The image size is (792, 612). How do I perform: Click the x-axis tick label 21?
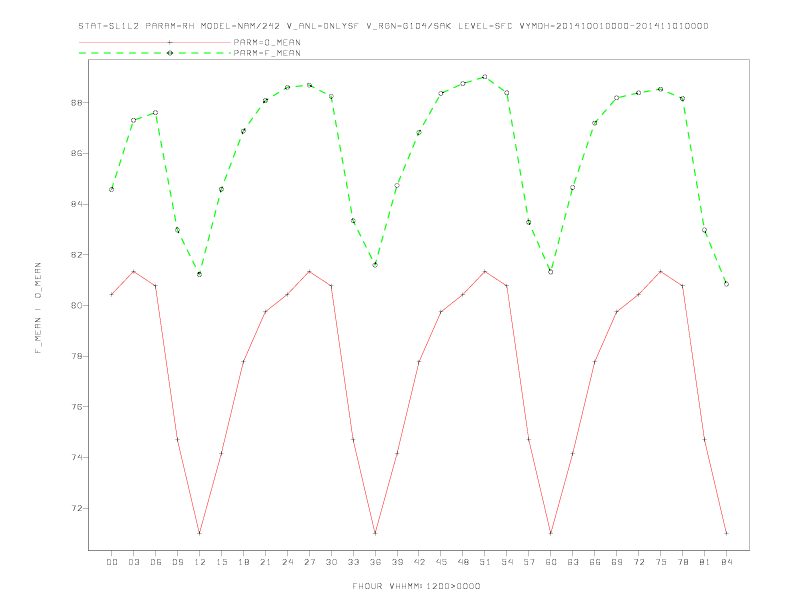pos(265,562)
